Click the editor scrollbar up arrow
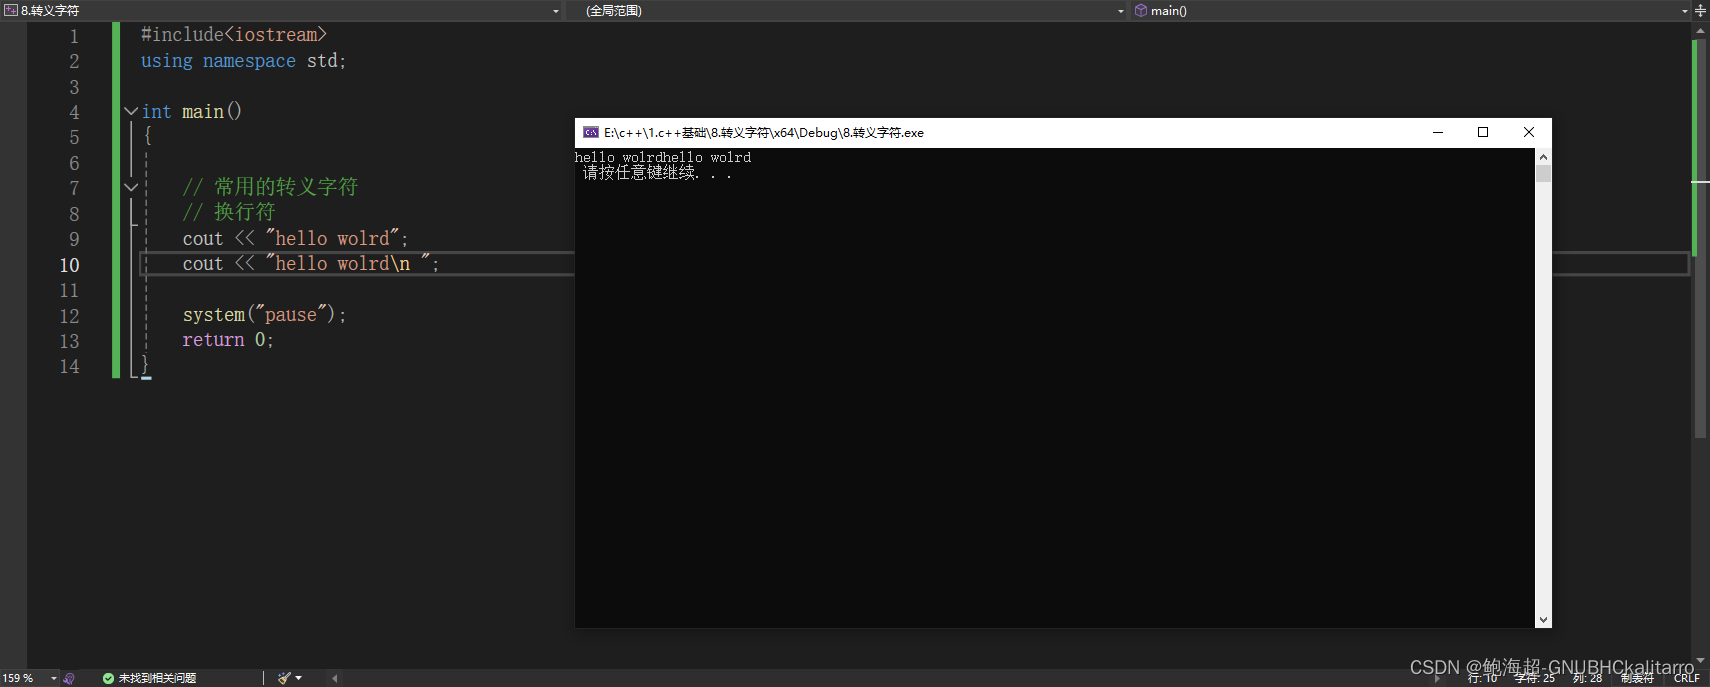The height and width of the screenshot is (687, 1710). click(x=1700, y=31)
